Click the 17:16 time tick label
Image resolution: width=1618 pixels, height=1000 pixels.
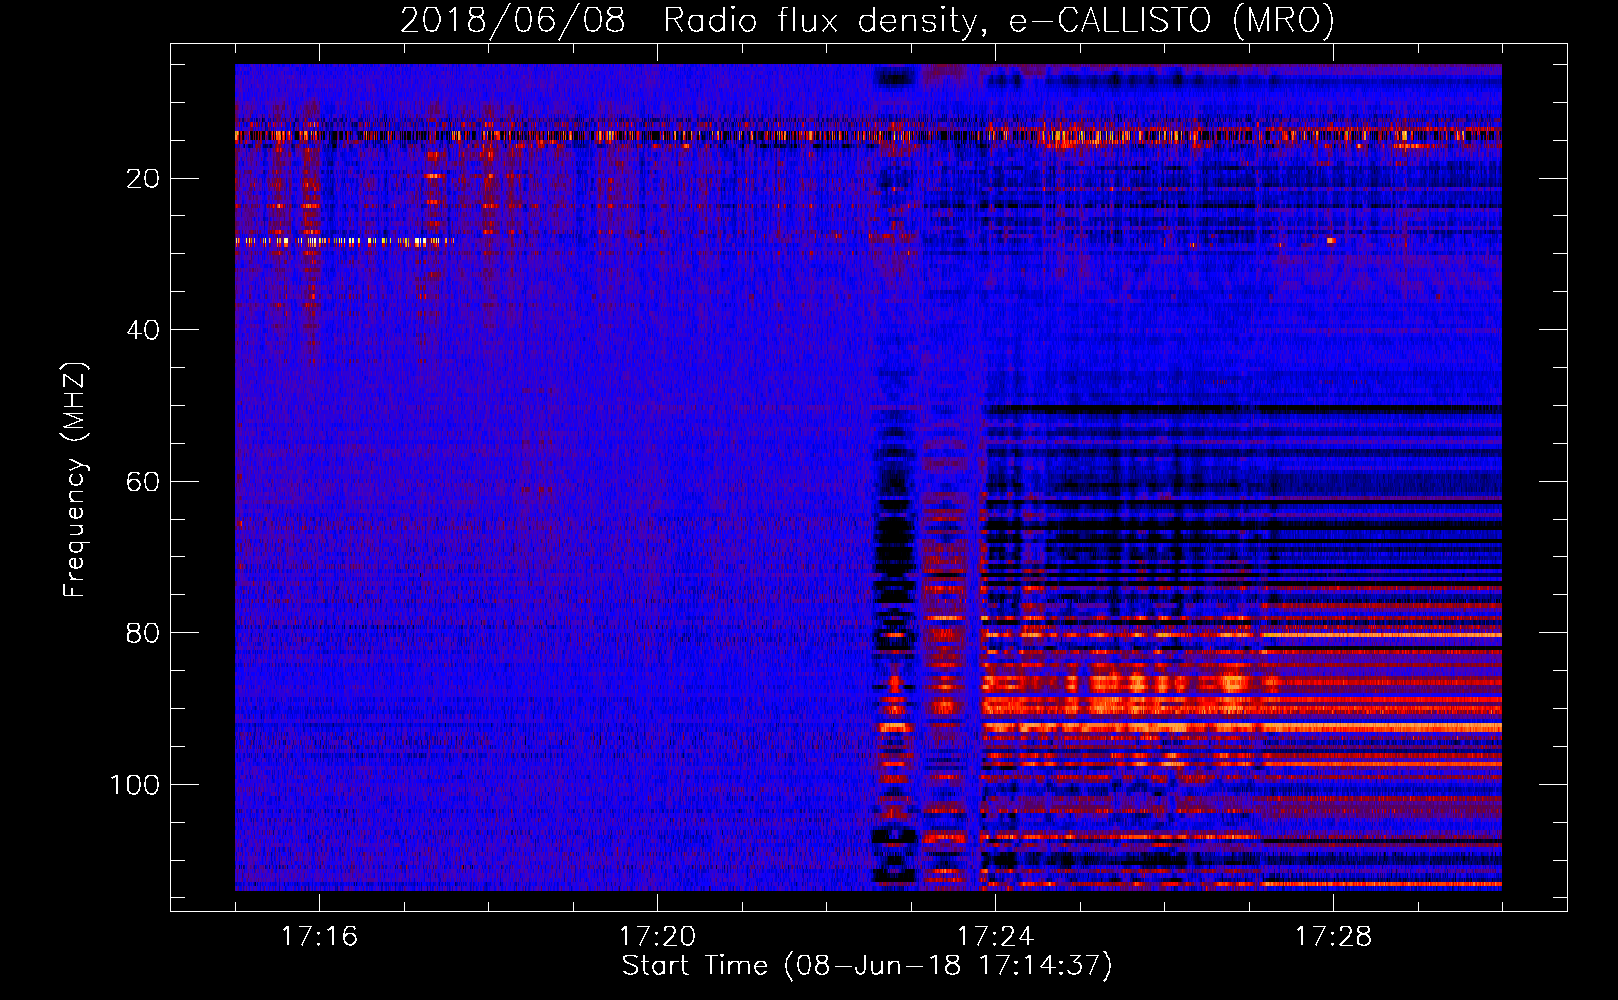[x=319, y=937]
